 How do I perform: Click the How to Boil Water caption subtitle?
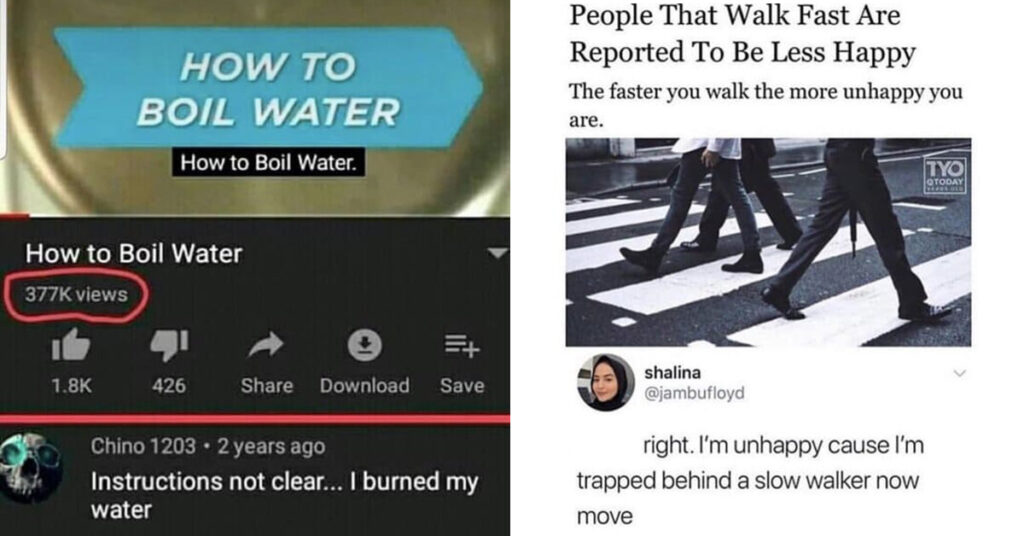[268, 163]
